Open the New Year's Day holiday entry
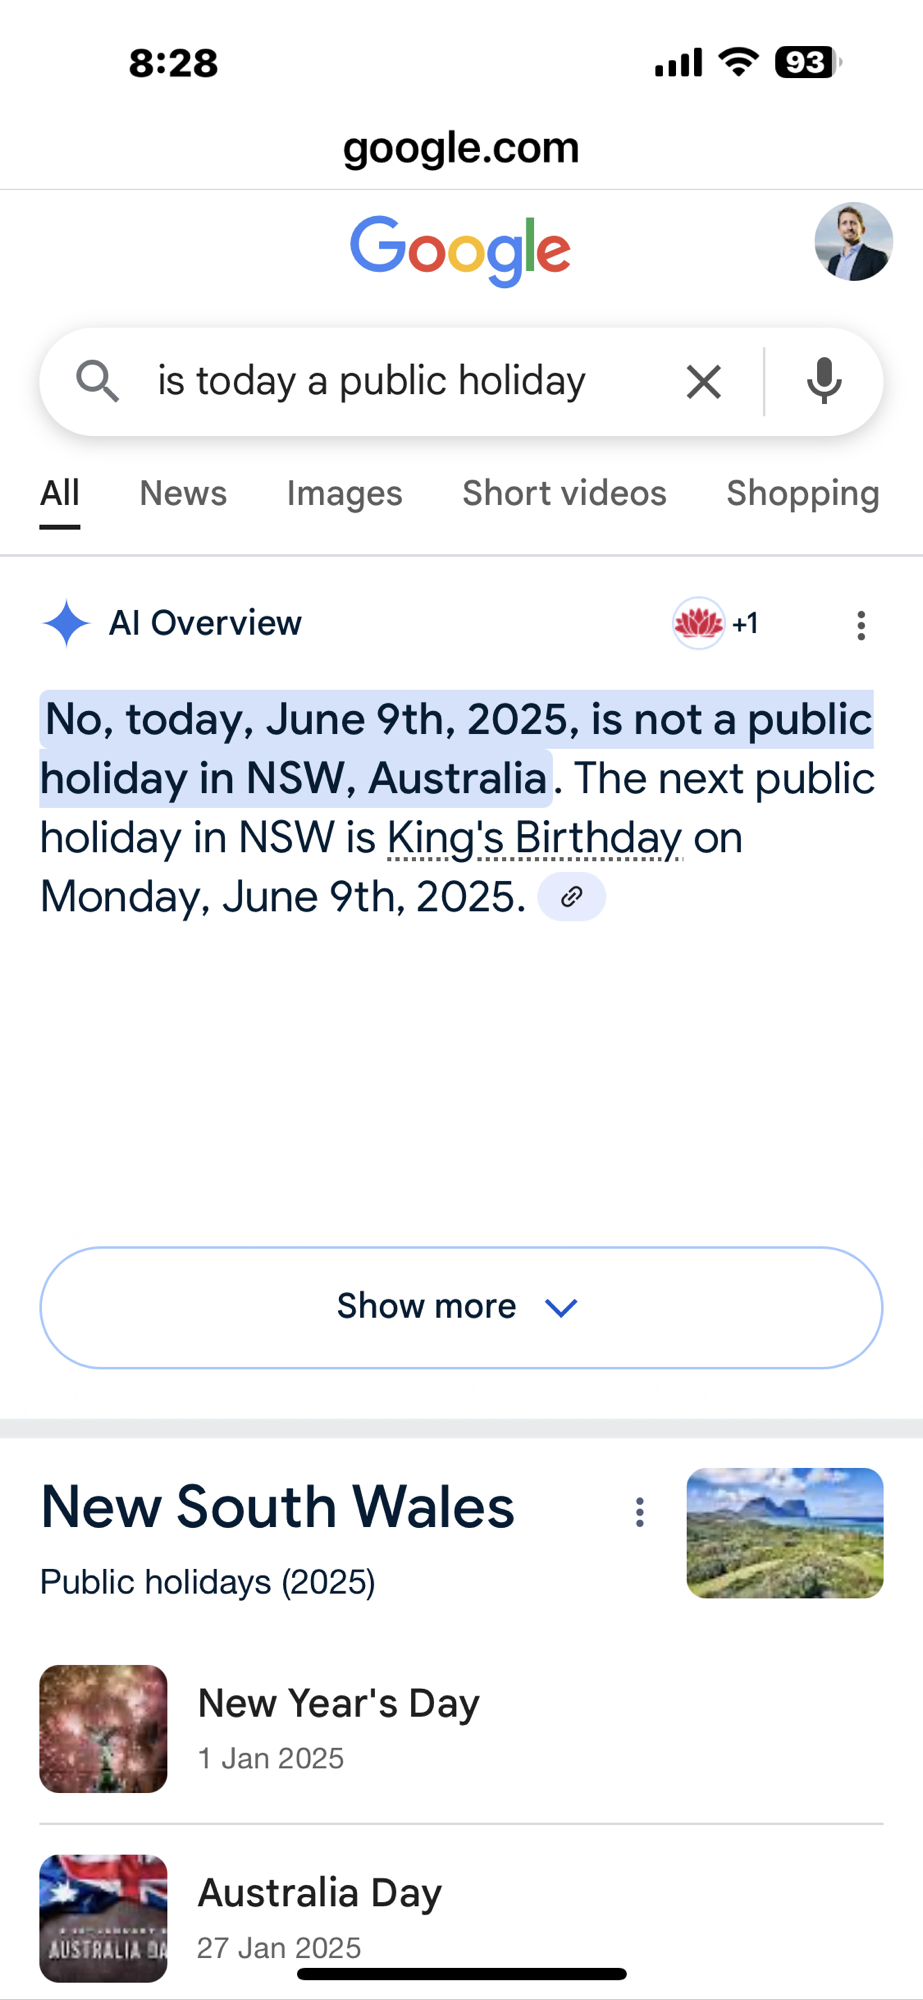The image size is (923, 2000). pyautogui.click(x=339, y=1727)
